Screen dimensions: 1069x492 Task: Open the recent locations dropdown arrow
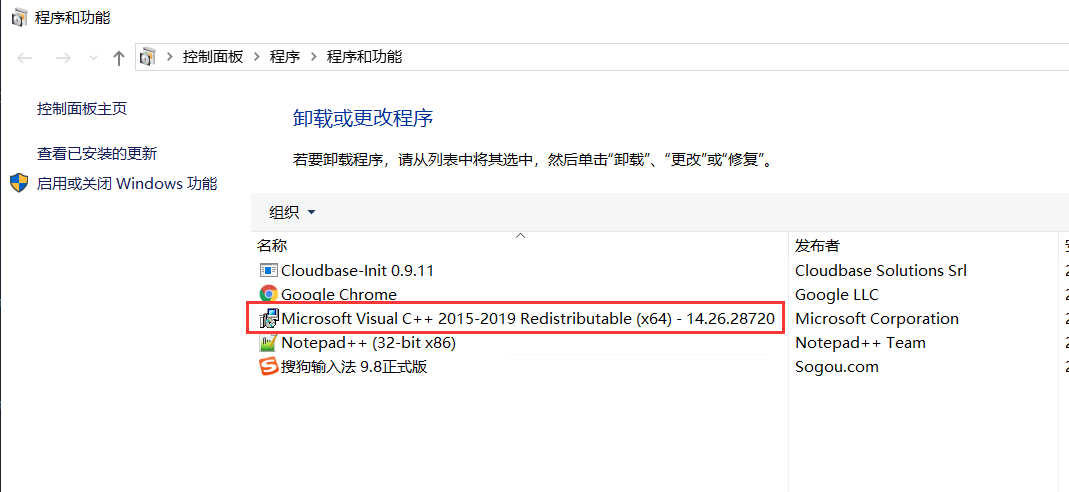point(94,59)
